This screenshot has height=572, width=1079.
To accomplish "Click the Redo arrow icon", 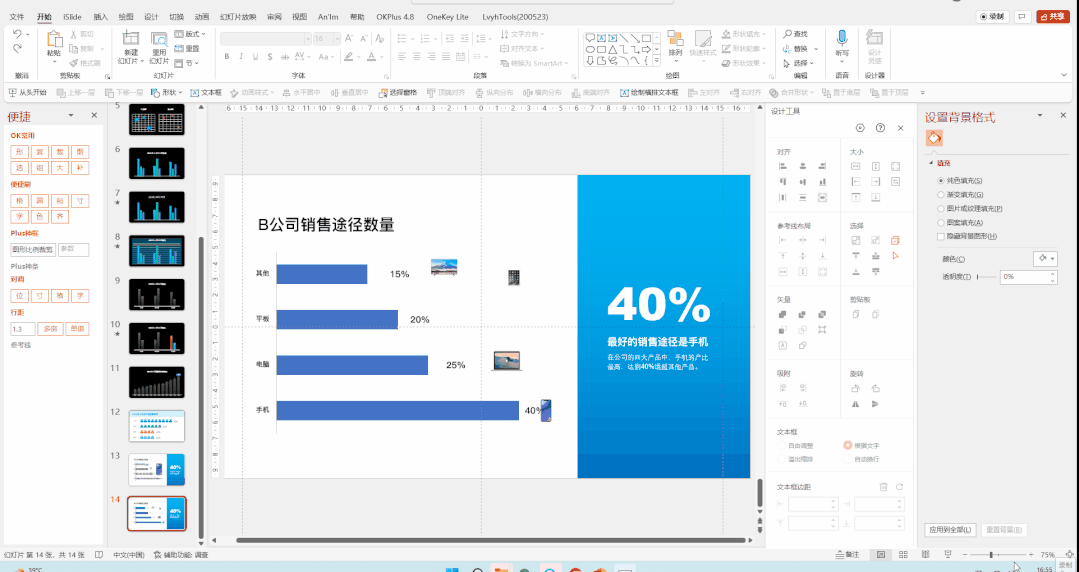I will [17, 48].
